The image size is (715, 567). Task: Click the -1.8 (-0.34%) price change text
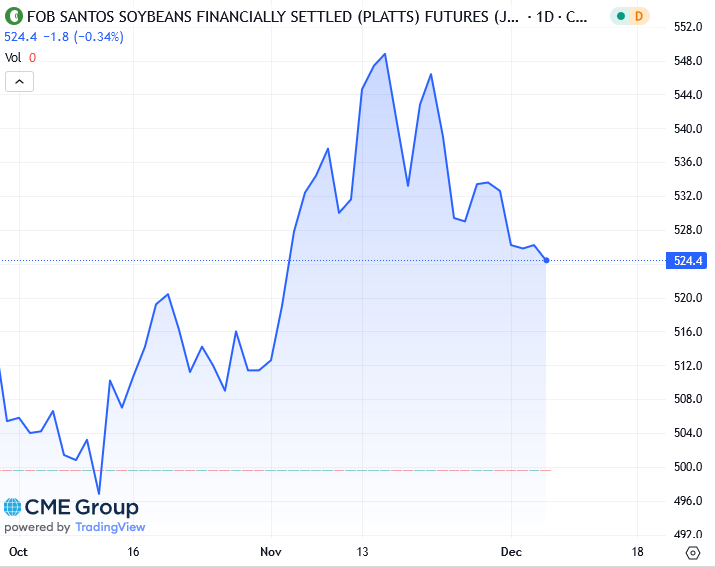click(82, 37)
